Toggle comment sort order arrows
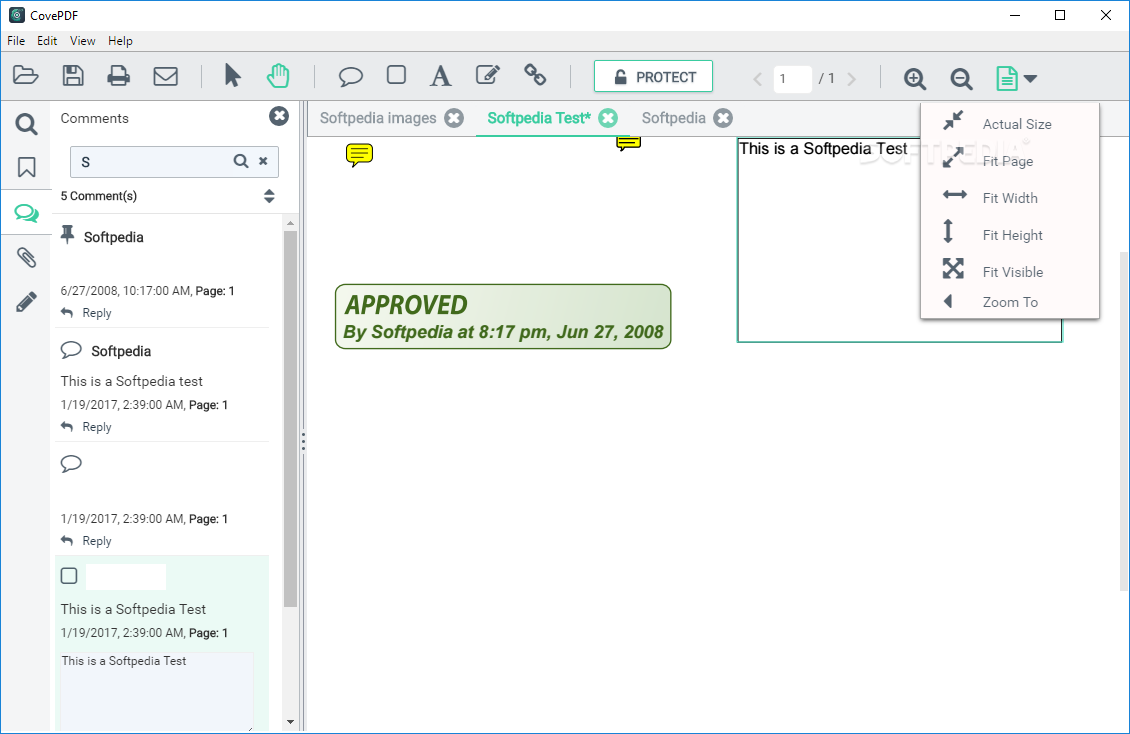Image resolution: width=1130 pixels, height=734 pixels. click(269, 196)
